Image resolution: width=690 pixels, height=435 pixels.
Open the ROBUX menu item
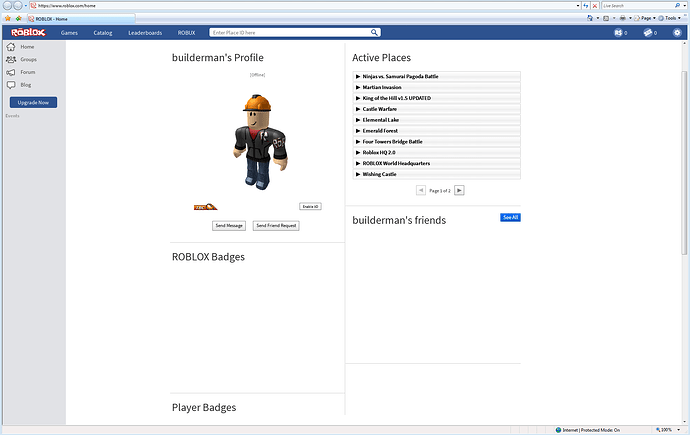pos(186,33)
